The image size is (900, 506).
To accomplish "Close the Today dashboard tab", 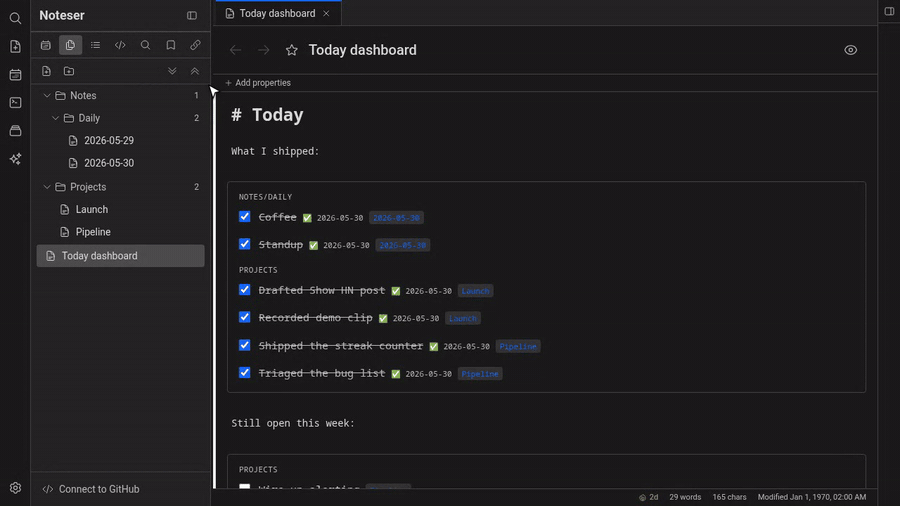I will click(x=326, y=13).
